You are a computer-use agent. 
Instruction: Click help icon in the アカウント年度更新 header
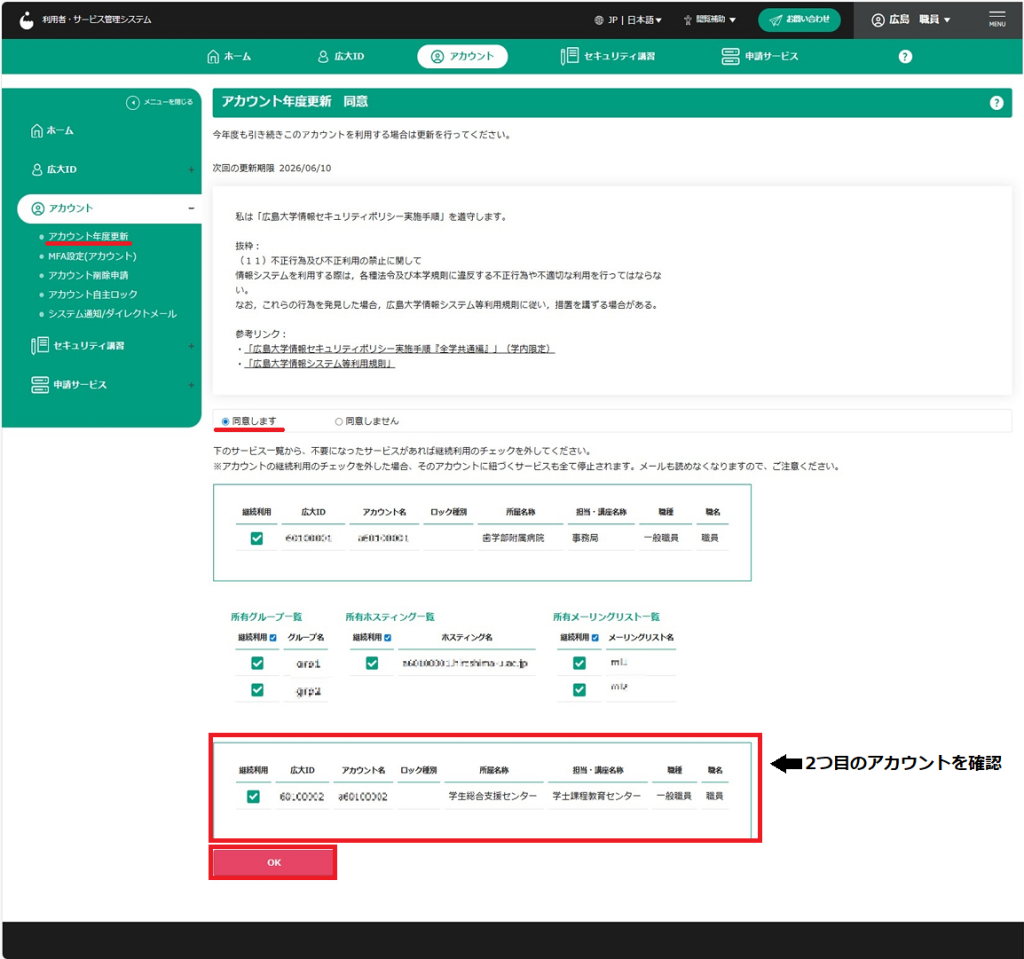(x=996, y=103)
